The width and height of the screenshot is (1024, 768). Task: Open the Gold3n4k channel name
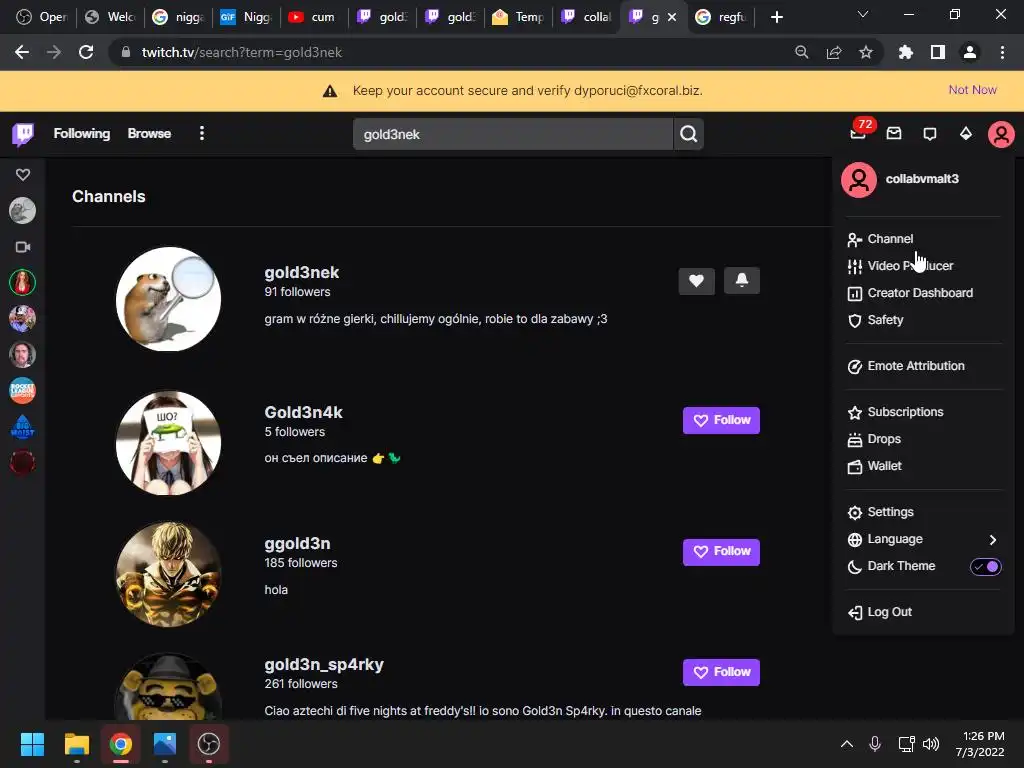point(303,412)
